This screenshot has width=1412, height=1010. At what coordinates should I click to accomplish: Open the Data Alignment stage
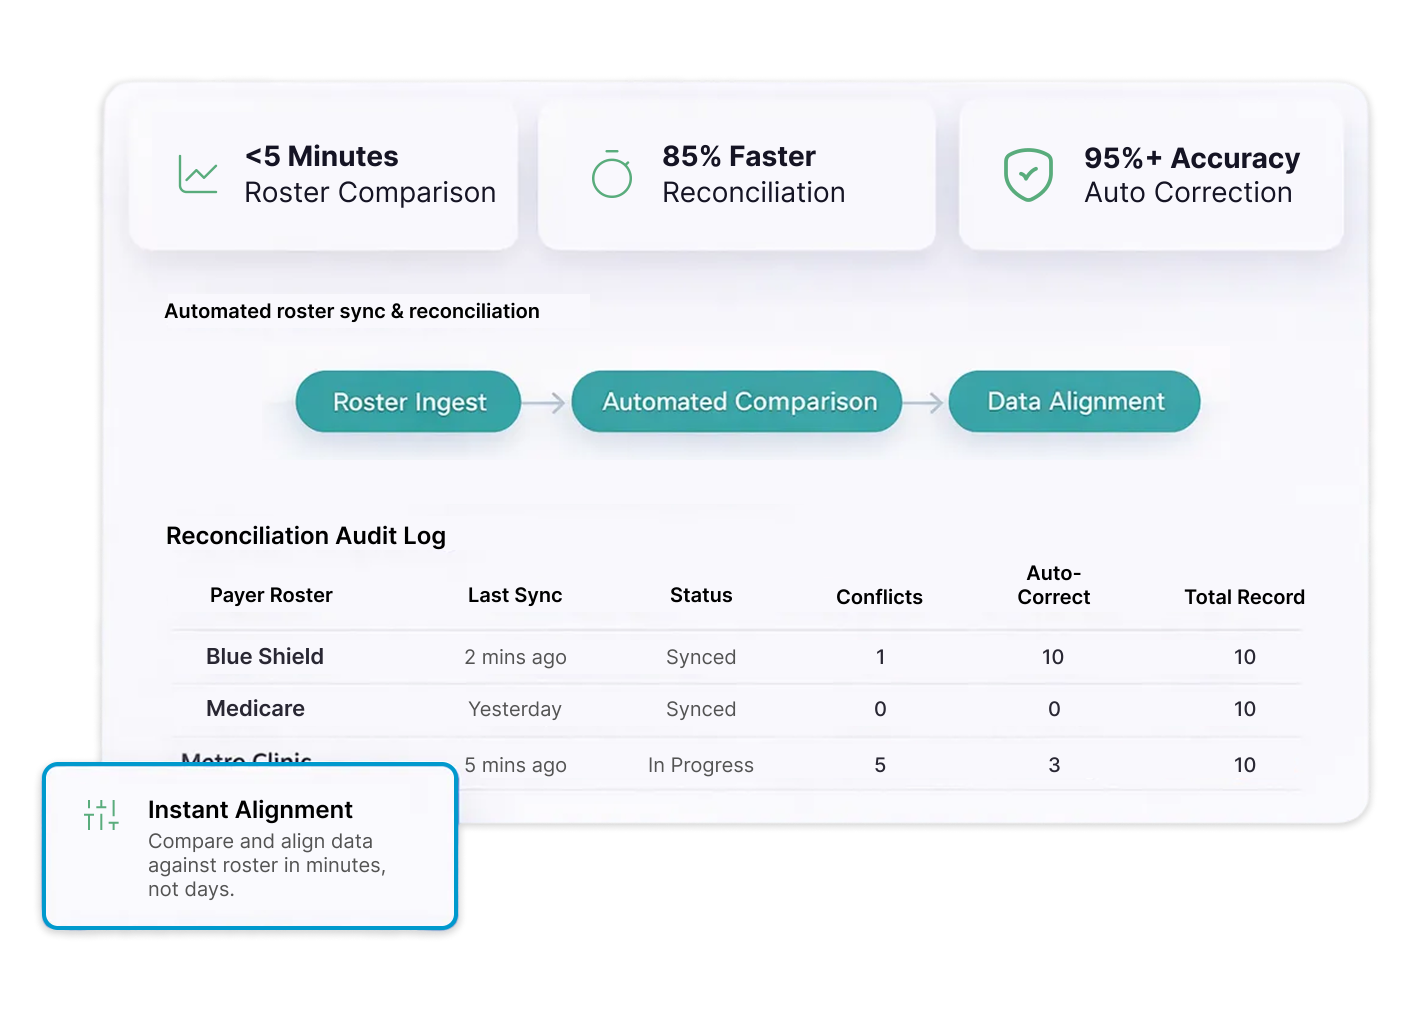click(x=1074, y=402)
